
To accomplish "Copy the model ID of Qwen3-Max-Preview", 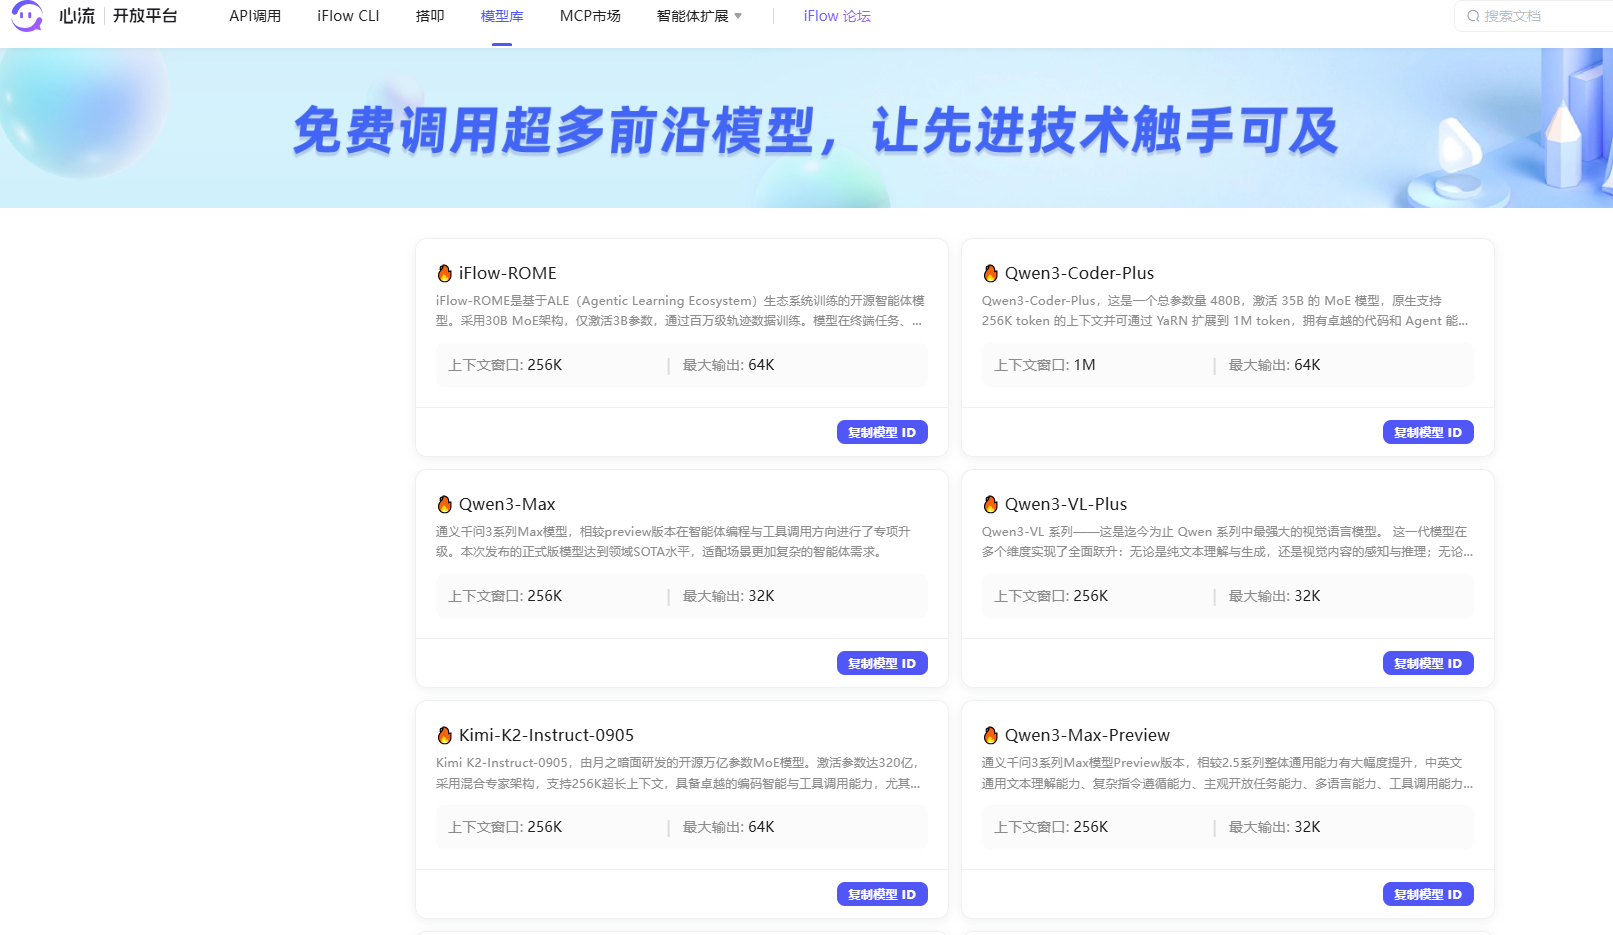I will click(1428, 893).
